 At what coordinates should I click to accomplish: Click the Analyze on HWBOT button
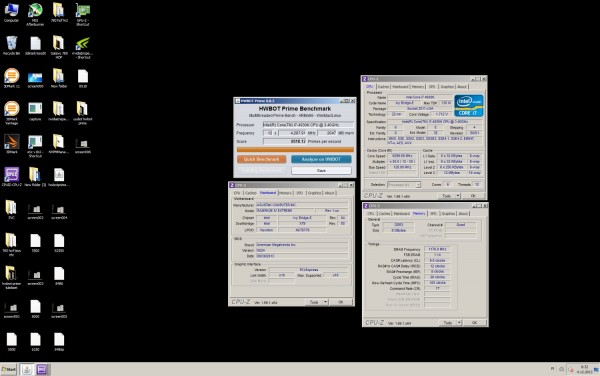321,159
